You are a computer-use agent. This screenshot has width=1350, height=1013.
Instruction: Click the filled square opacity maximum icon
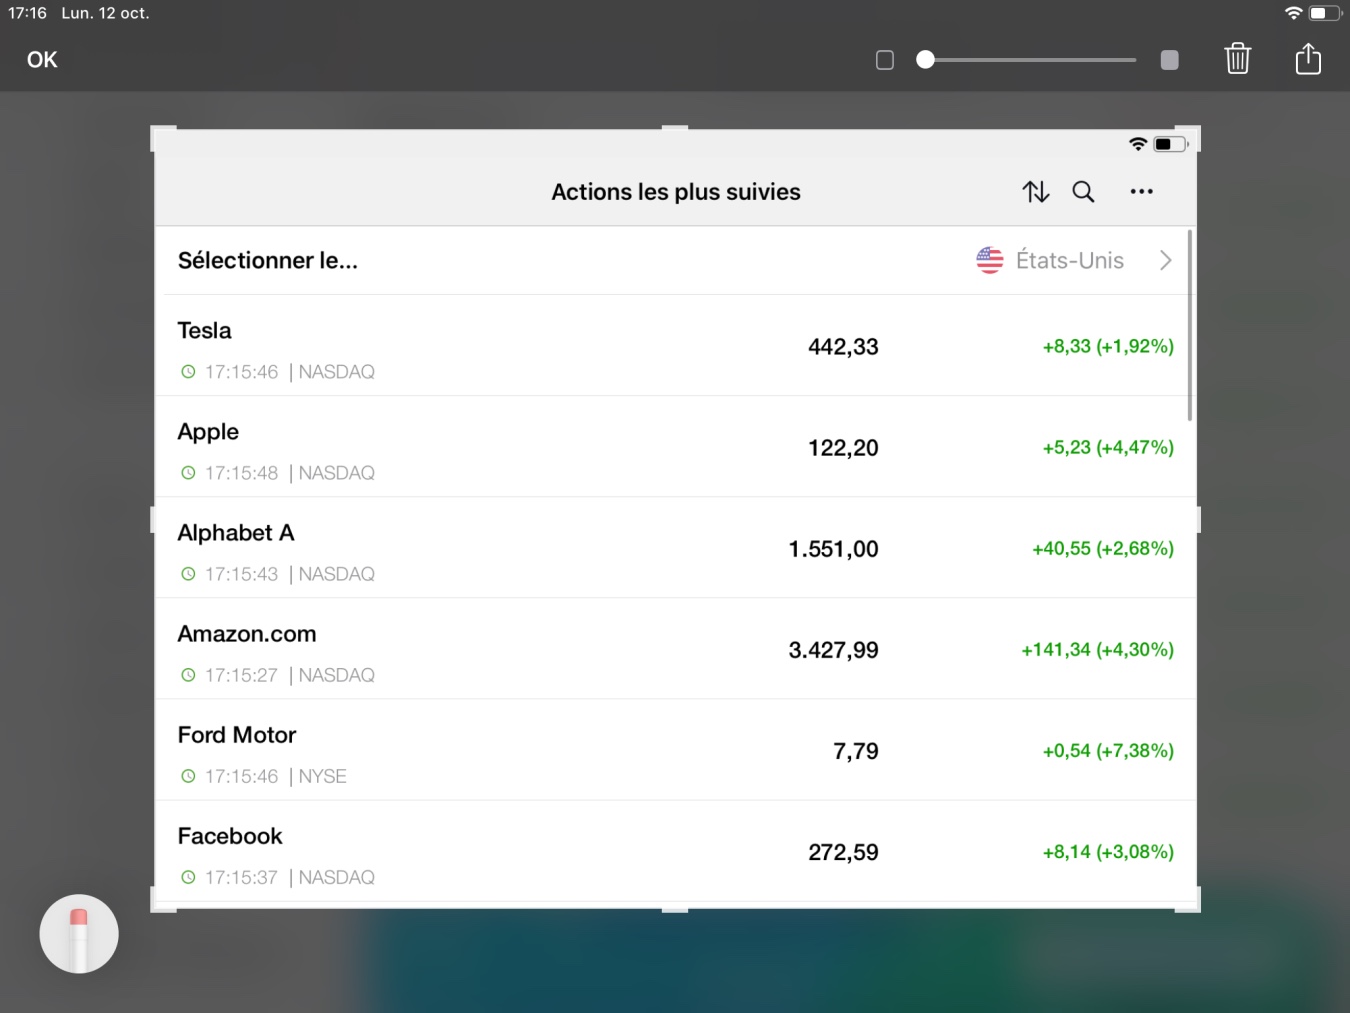pyautogui.click(x=1169, y=60)
